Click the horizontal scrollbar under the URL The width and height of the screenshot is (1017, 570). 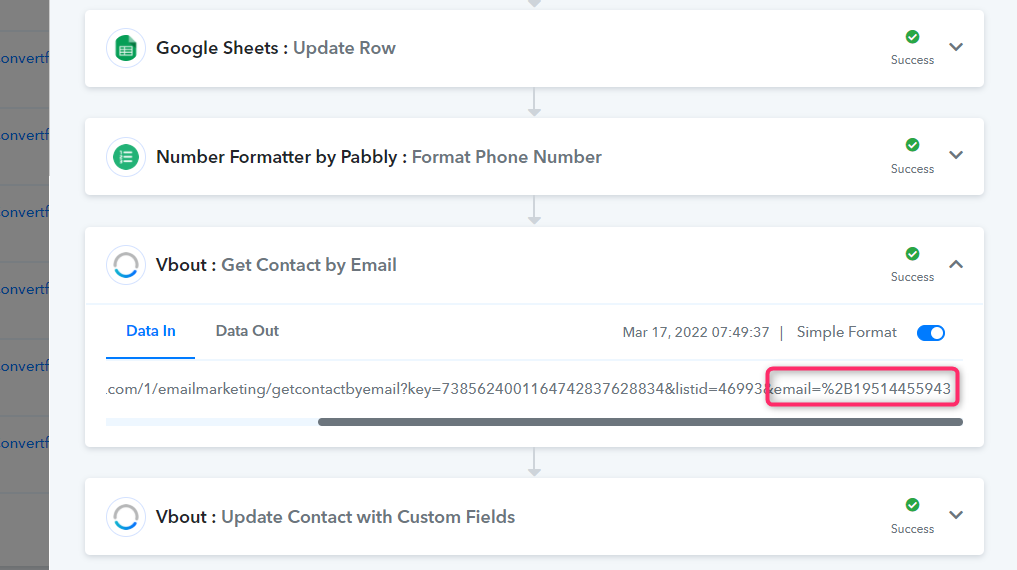tap(640, 422)
